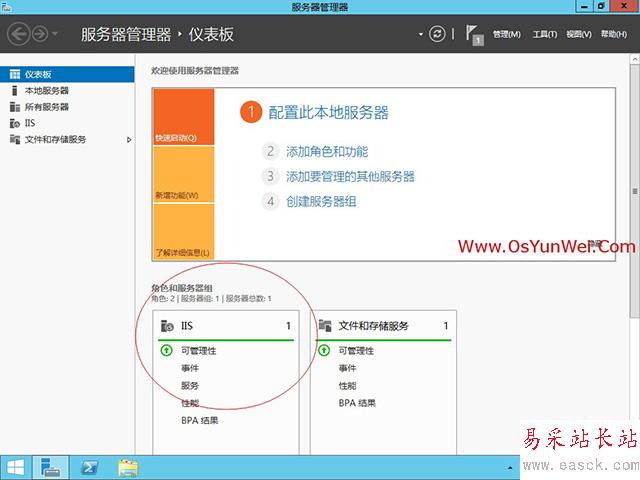Open dropdown arrow left of refresh icon

coord(420,34)
